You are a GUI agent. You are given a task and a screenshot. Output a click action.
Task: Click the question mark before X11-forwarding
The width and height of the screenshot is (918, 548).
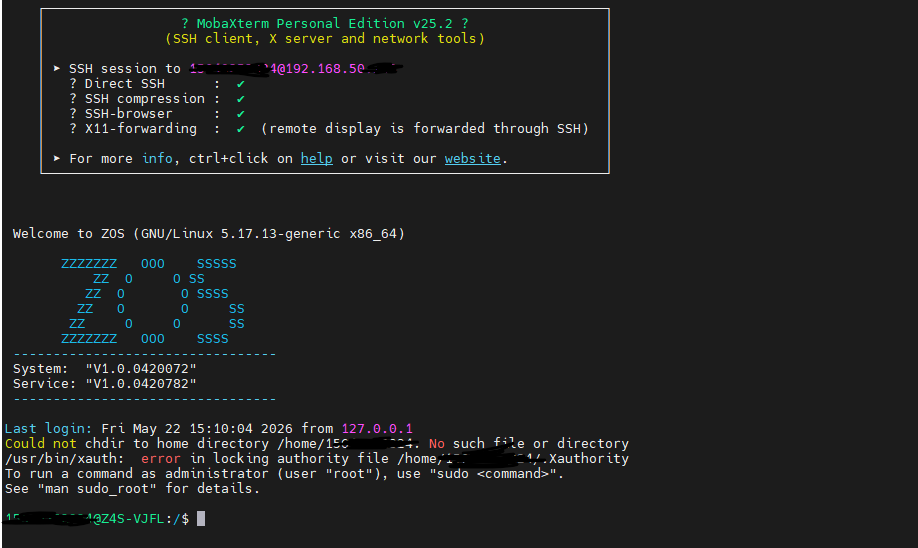pyautogui.click(x=73, y=129)
